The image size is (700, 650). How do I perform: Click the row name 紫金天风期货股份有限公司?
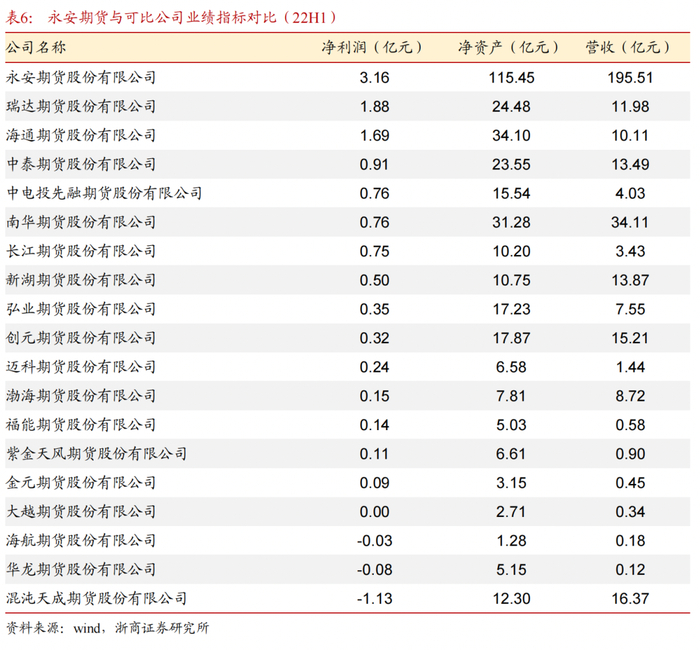[x=96, y=454]
